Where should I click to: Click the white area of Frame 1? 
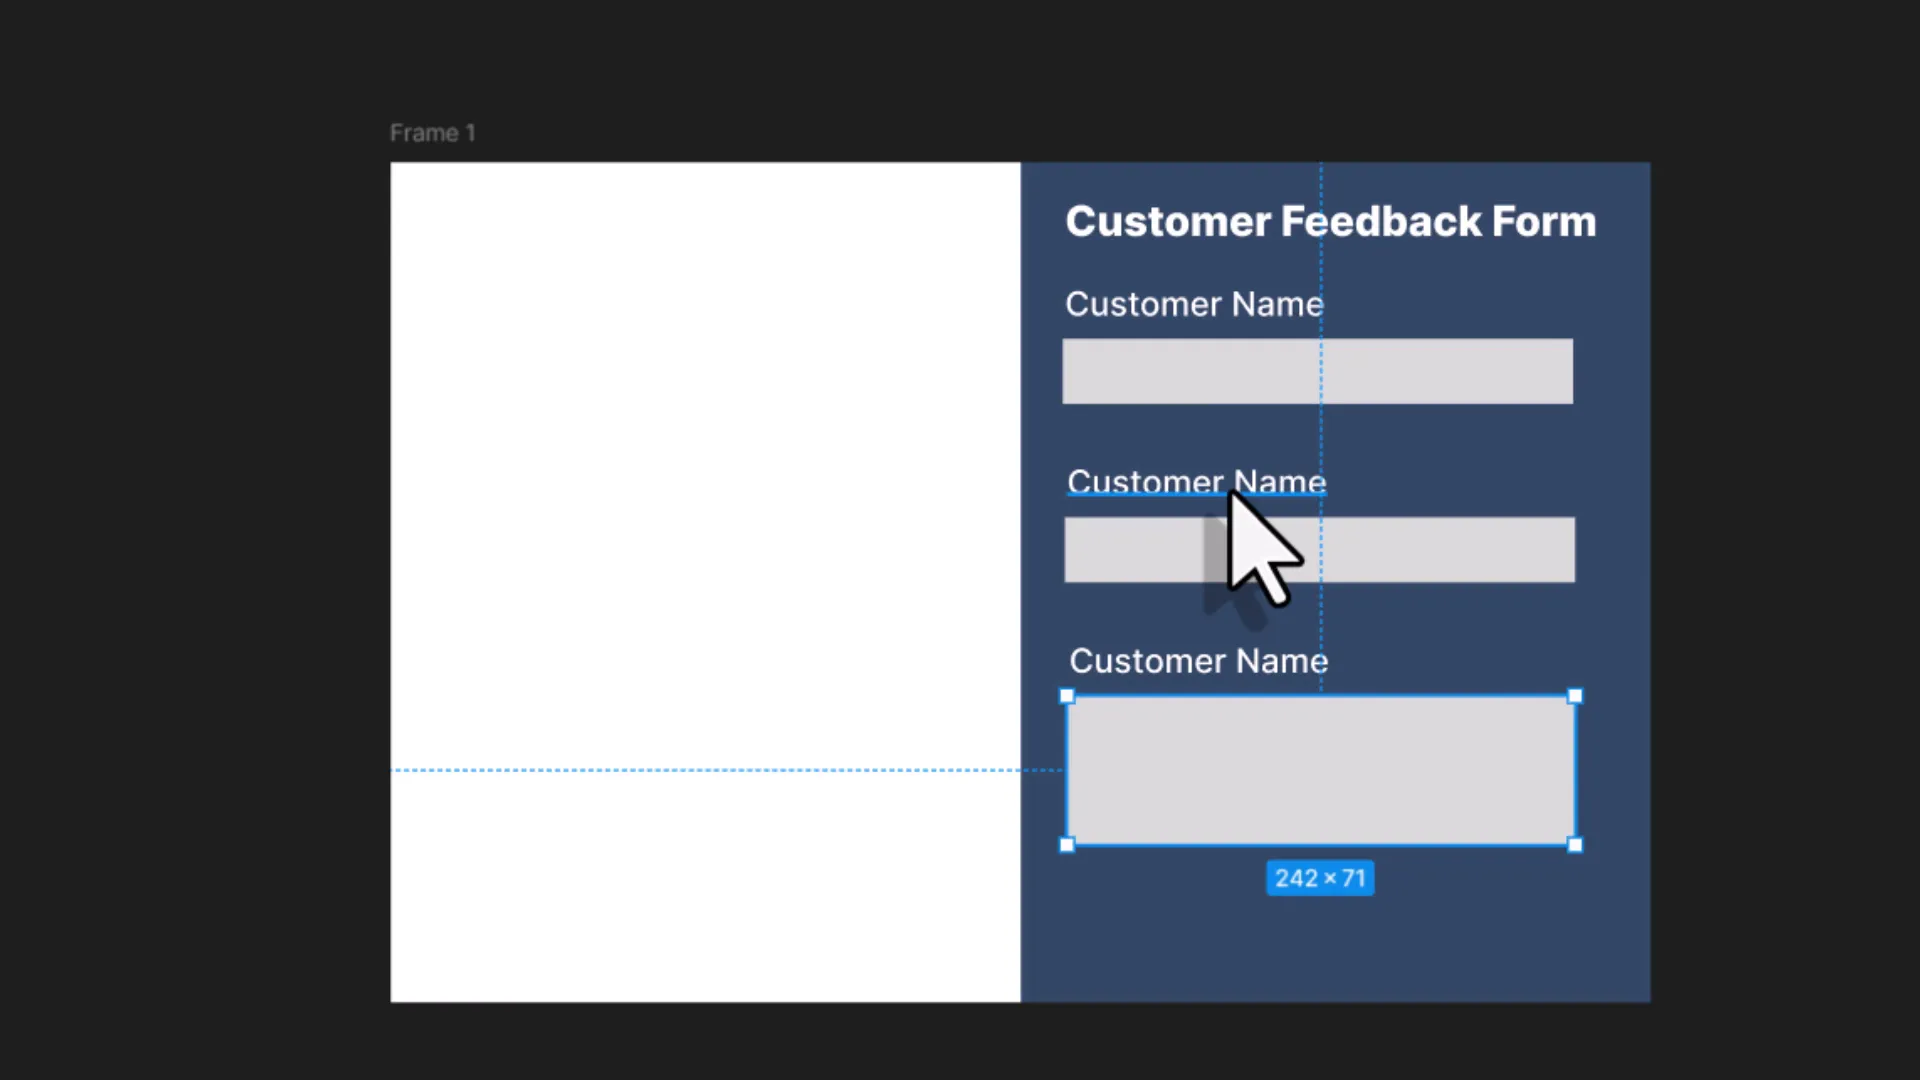[x=700, y=400]
